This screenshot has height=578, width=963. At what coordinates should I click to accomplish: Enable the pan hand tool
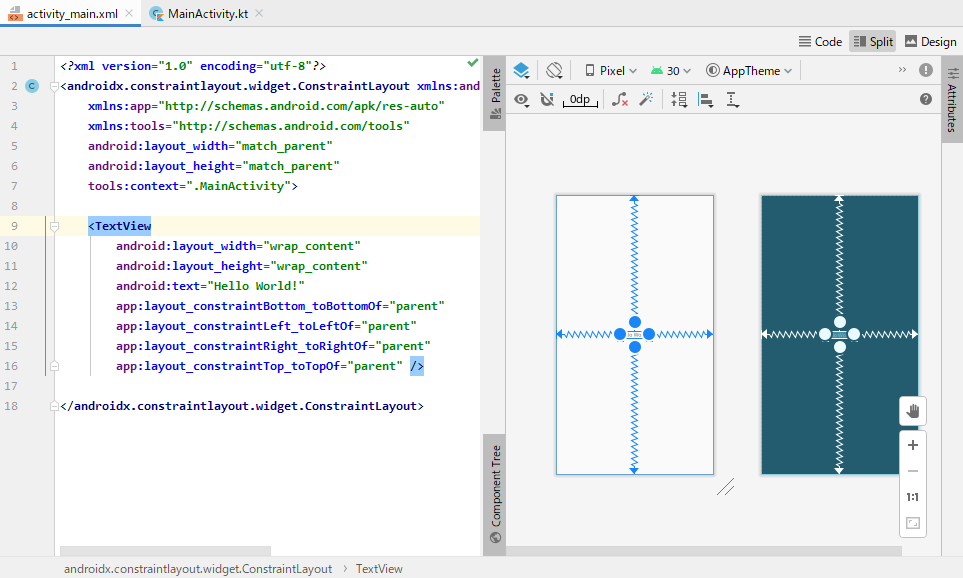coord(913,411)
